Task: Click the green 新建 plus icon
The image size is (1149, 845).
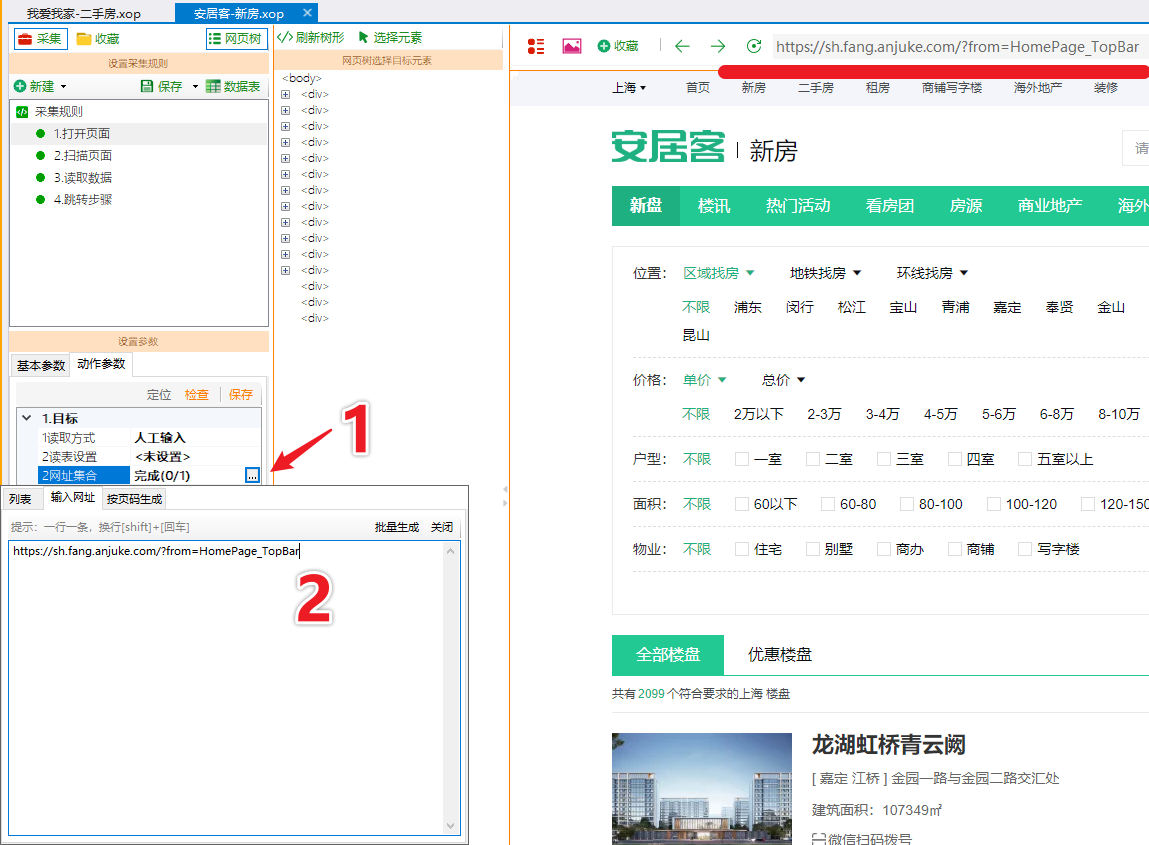Action: [x=21, y=86]
